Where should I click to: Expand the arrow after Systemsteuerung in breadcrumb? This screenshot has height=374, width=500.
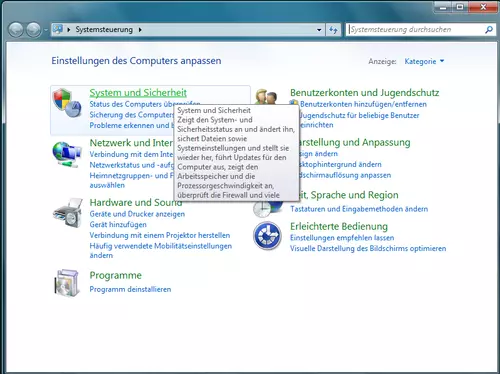[x=140, y=30]
